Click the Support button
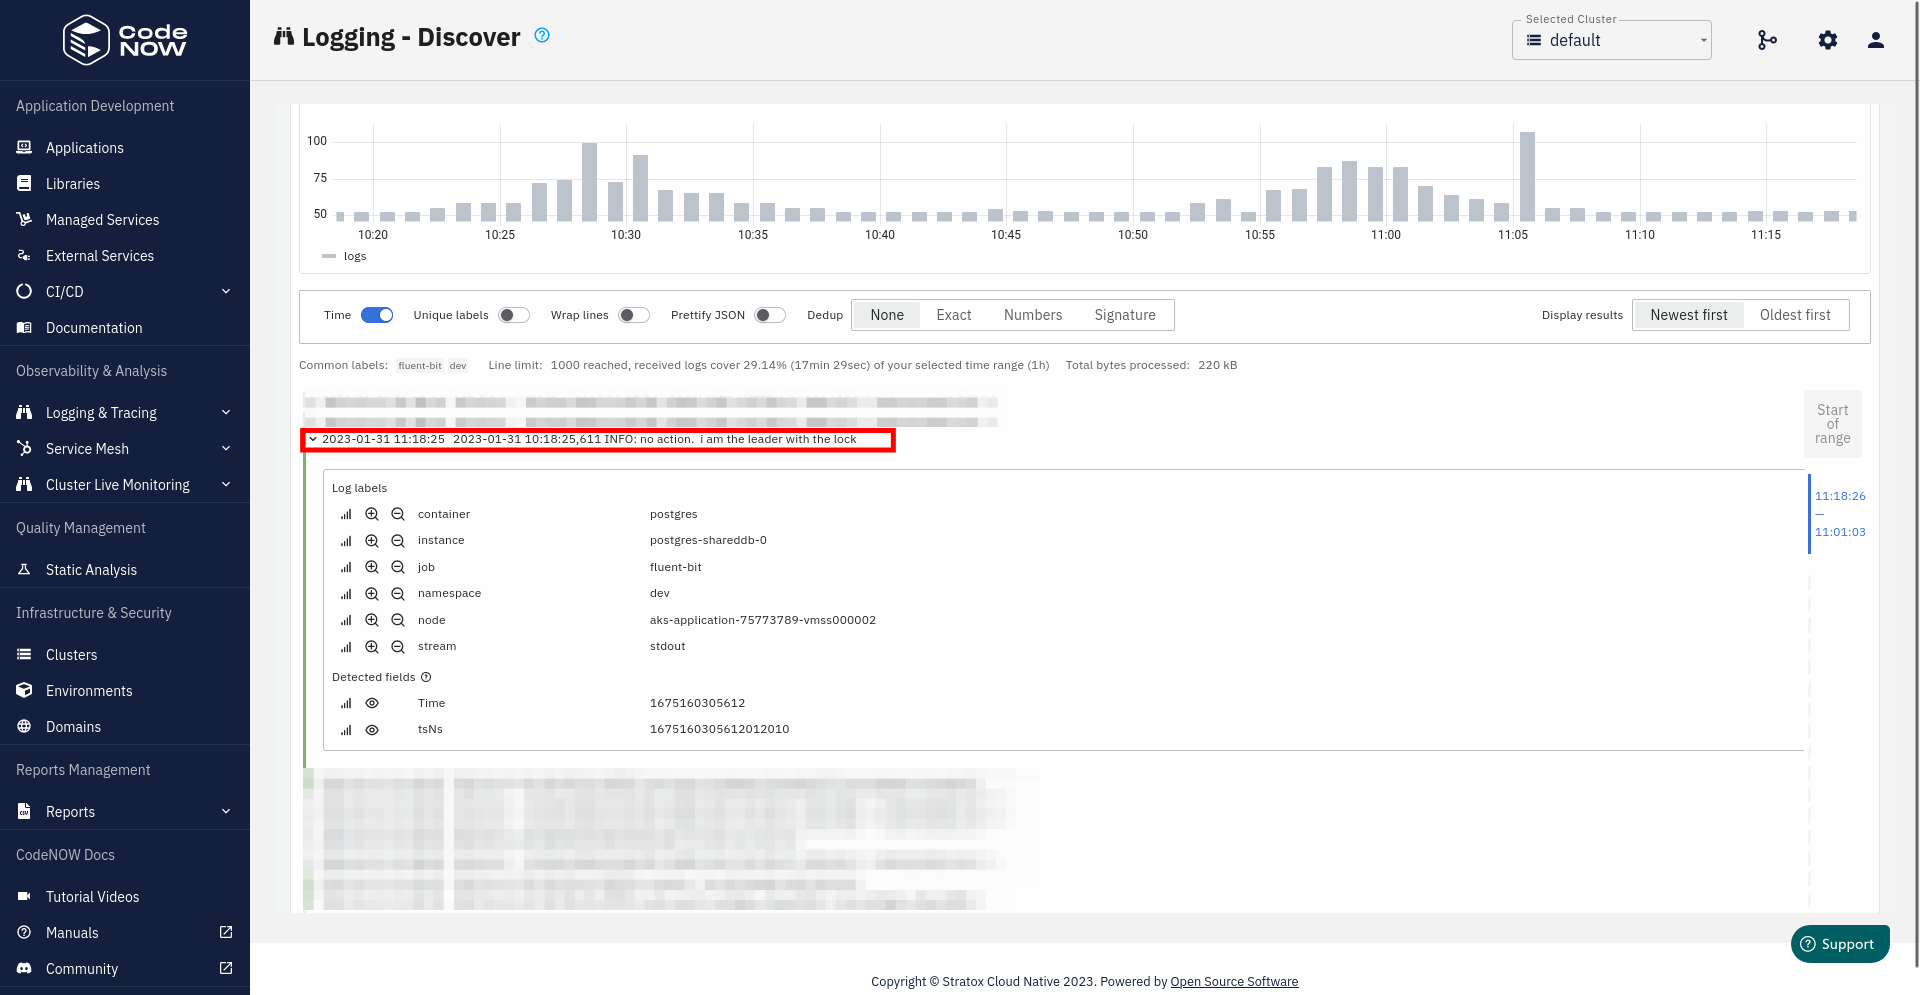 point(1840,944)
